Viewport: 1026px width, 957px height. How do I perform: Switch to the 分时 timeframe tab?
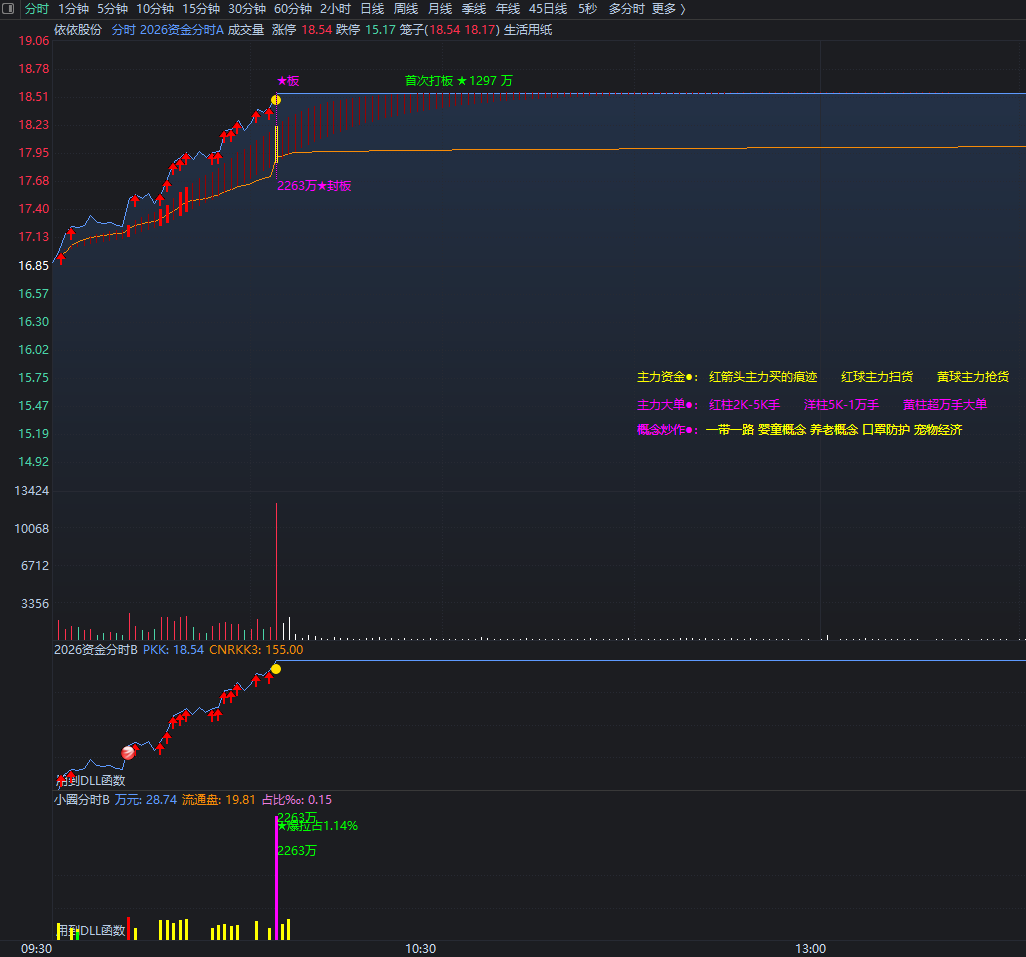point(37,9)
